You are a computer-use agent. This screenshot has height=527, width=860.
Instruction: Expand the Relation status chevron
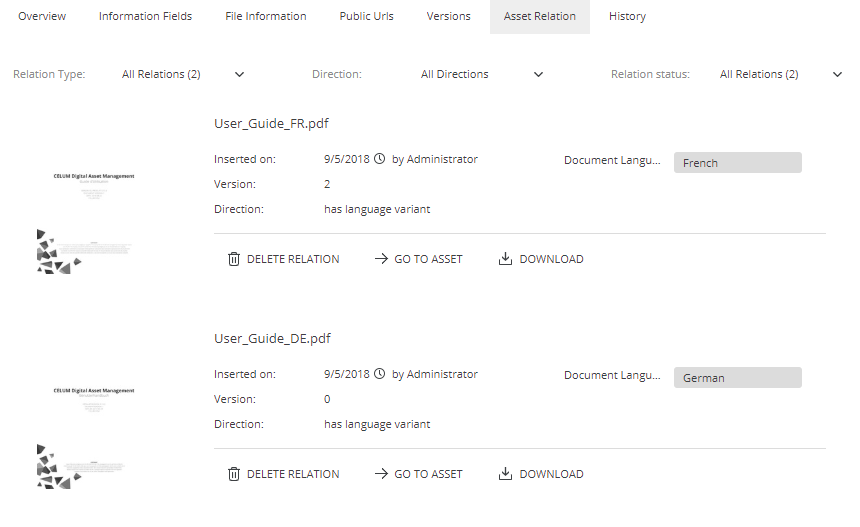tap(838, 75)
